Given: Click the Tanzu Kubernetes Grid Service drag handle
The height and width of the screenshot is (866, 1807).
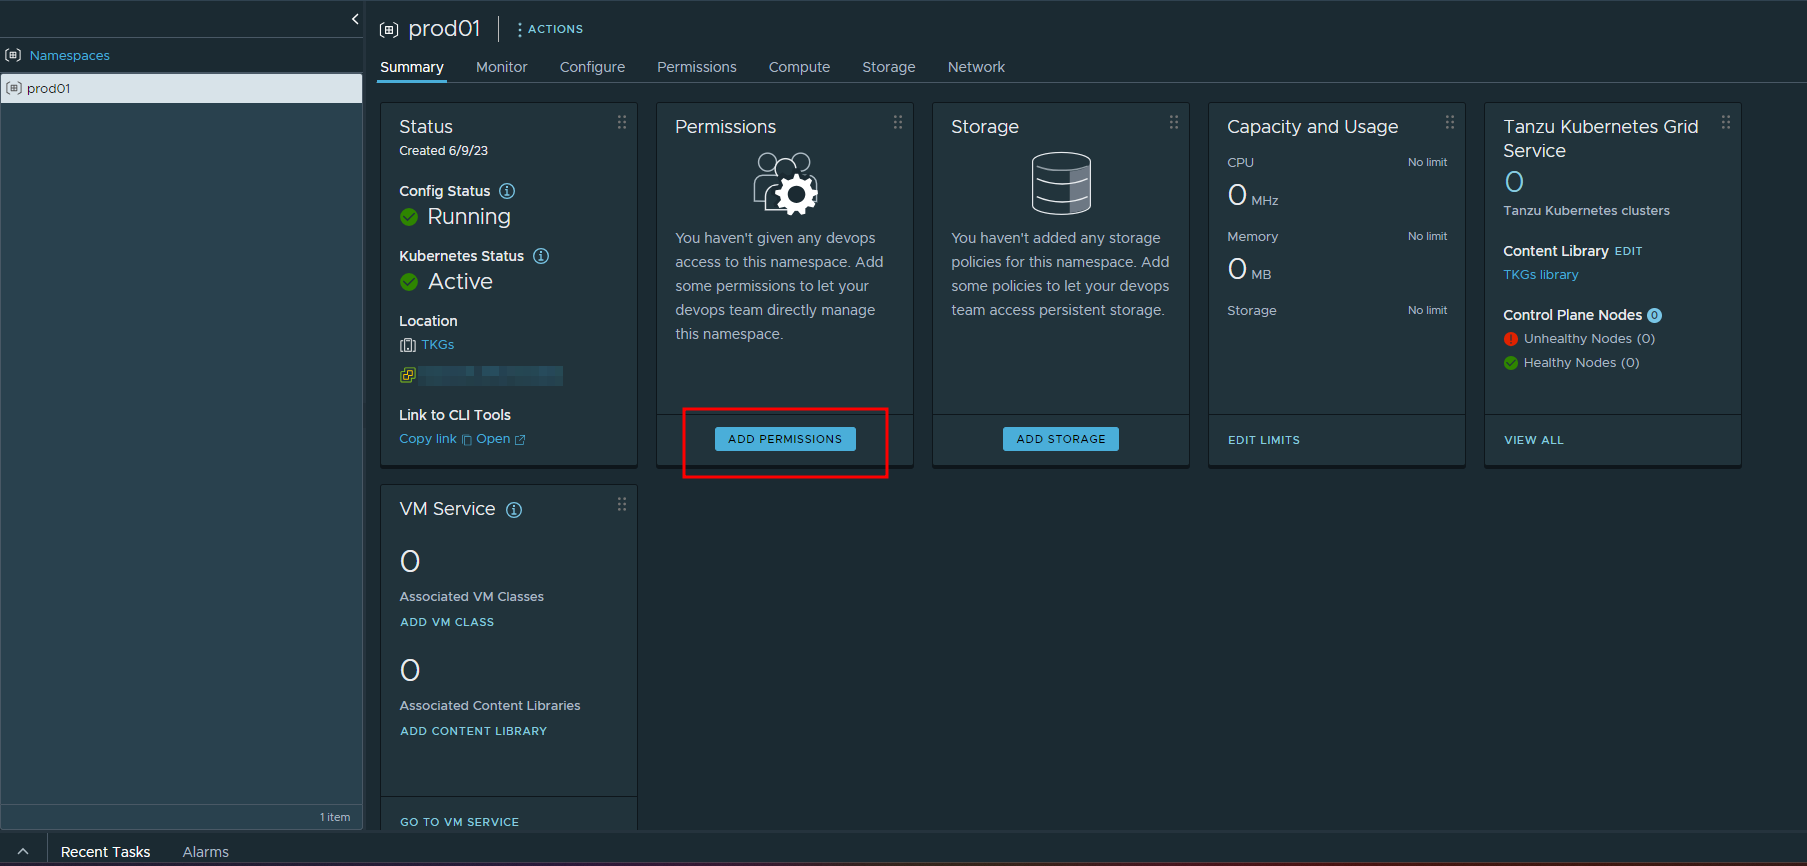Looking at the screenshot, I should coord(1726,122).
